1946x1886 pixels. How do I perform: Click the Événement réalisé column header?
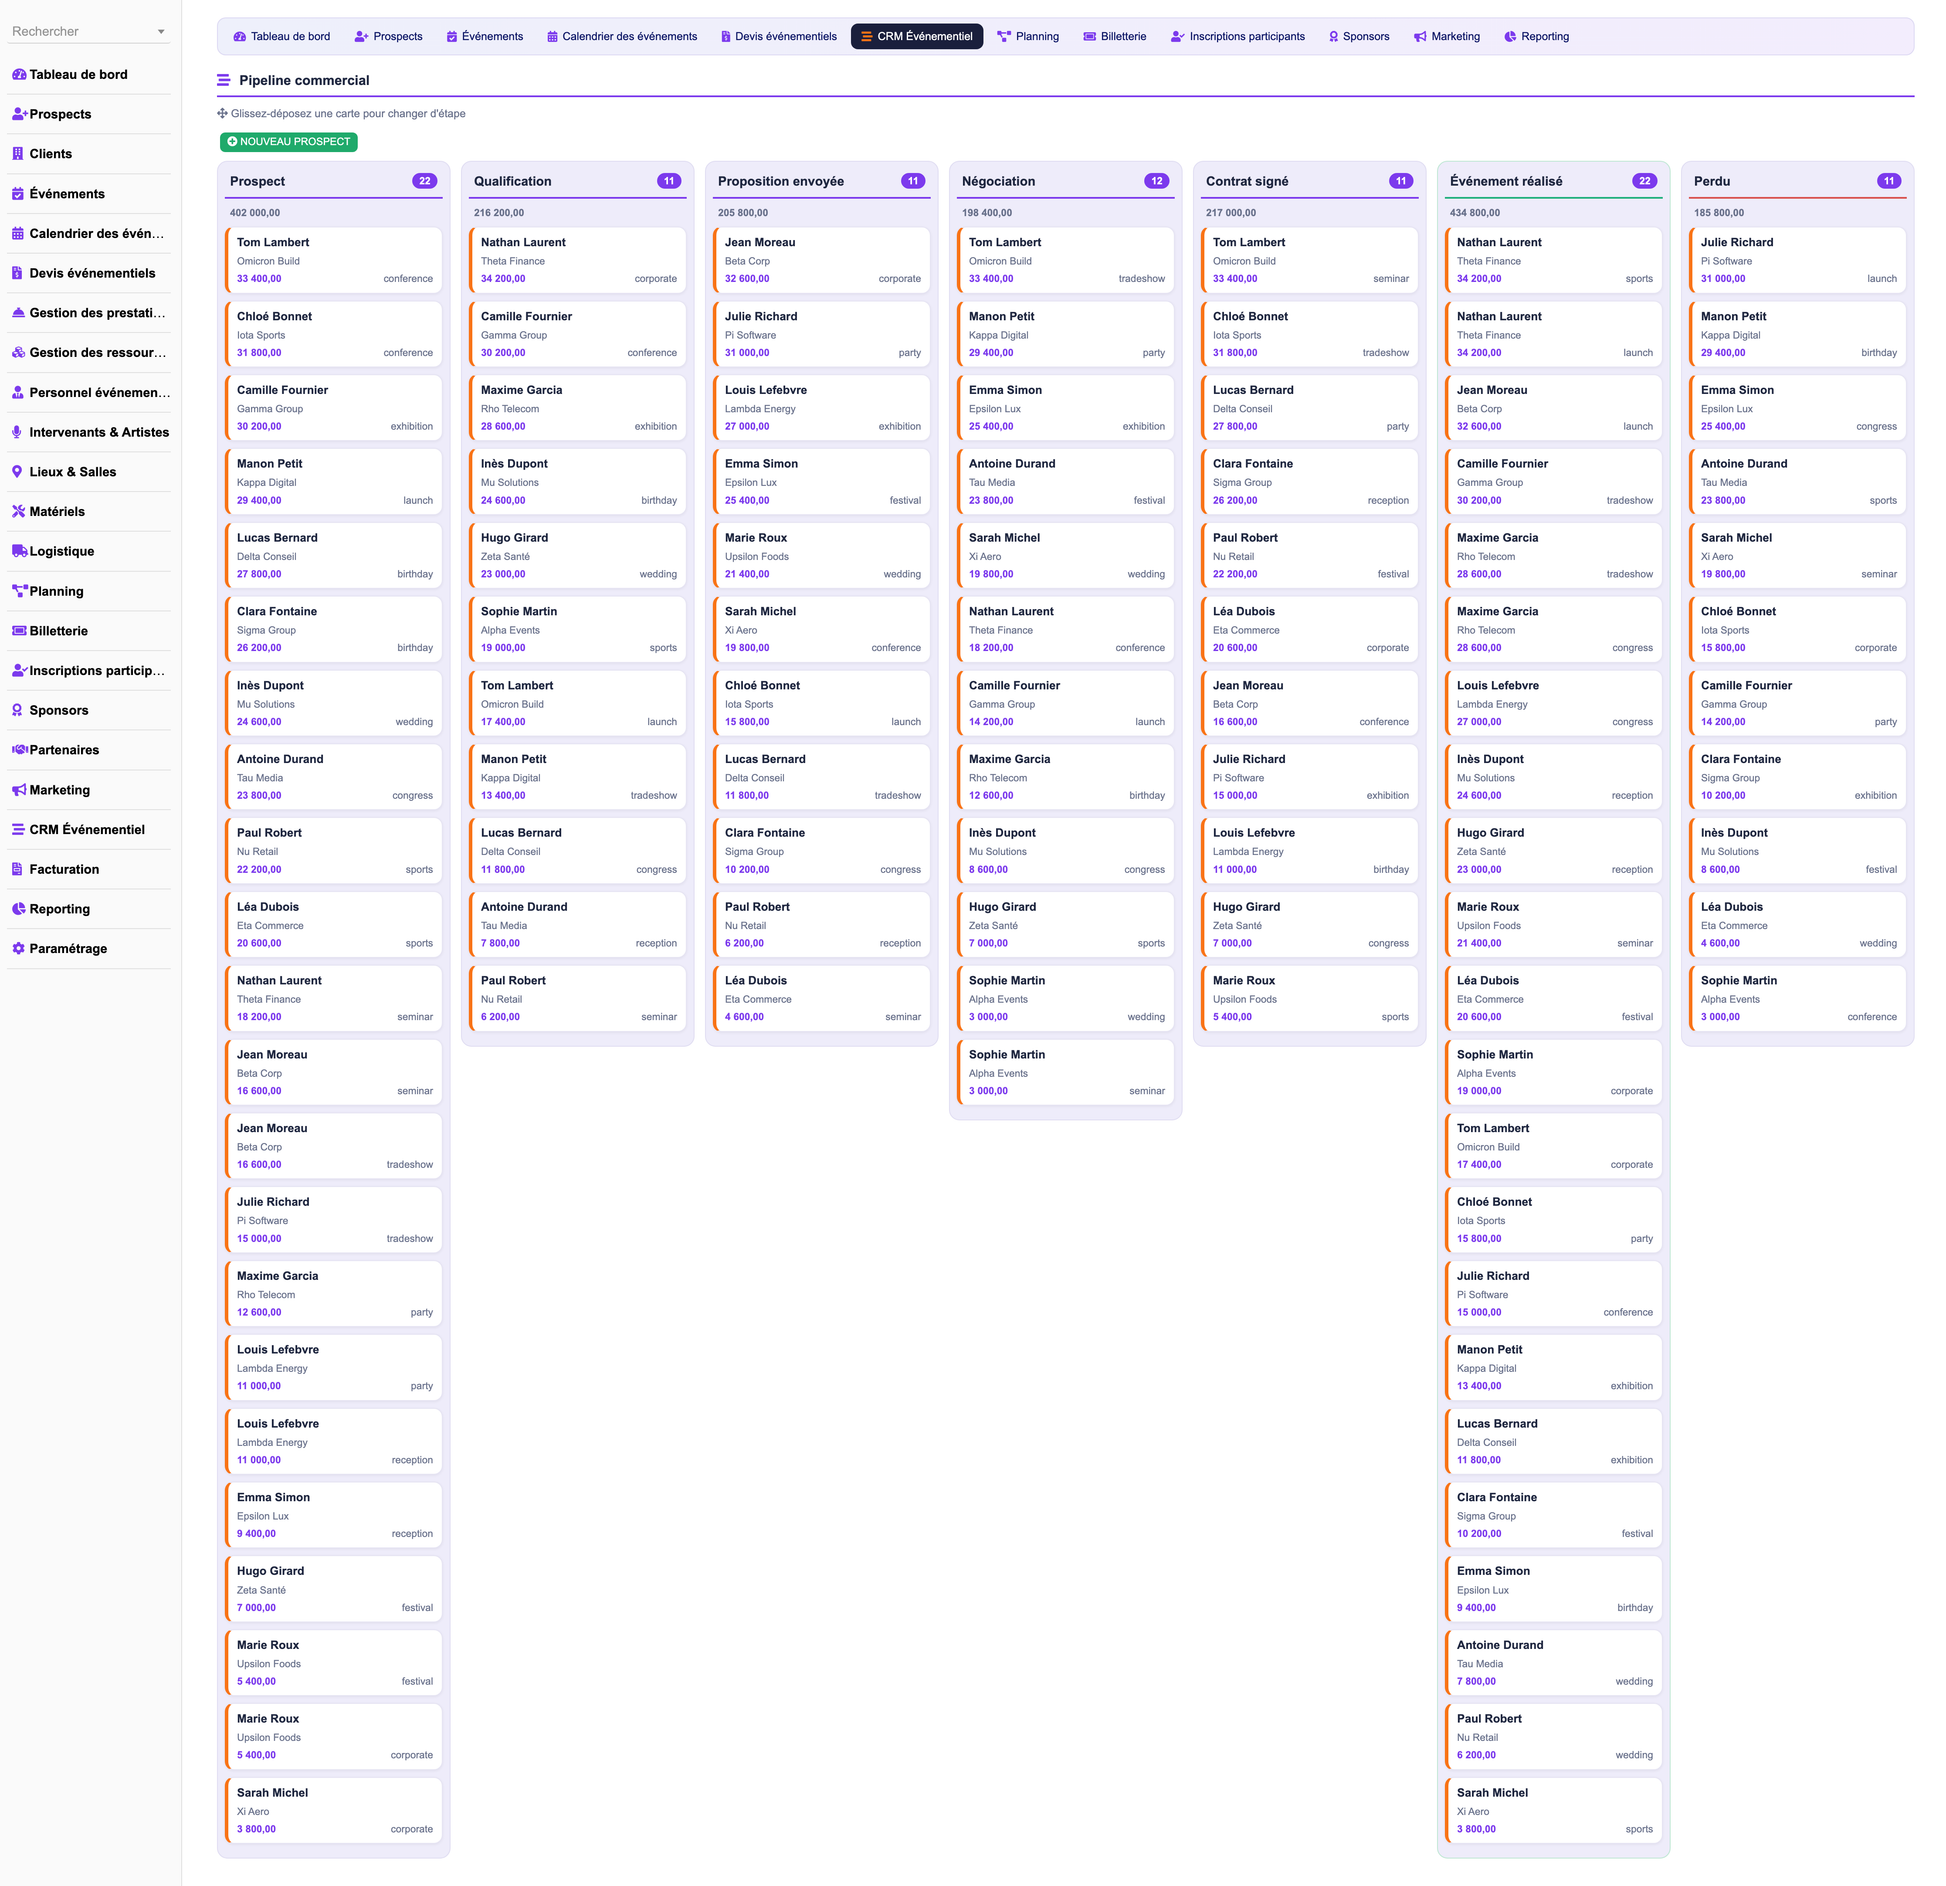coord(1553,181)
